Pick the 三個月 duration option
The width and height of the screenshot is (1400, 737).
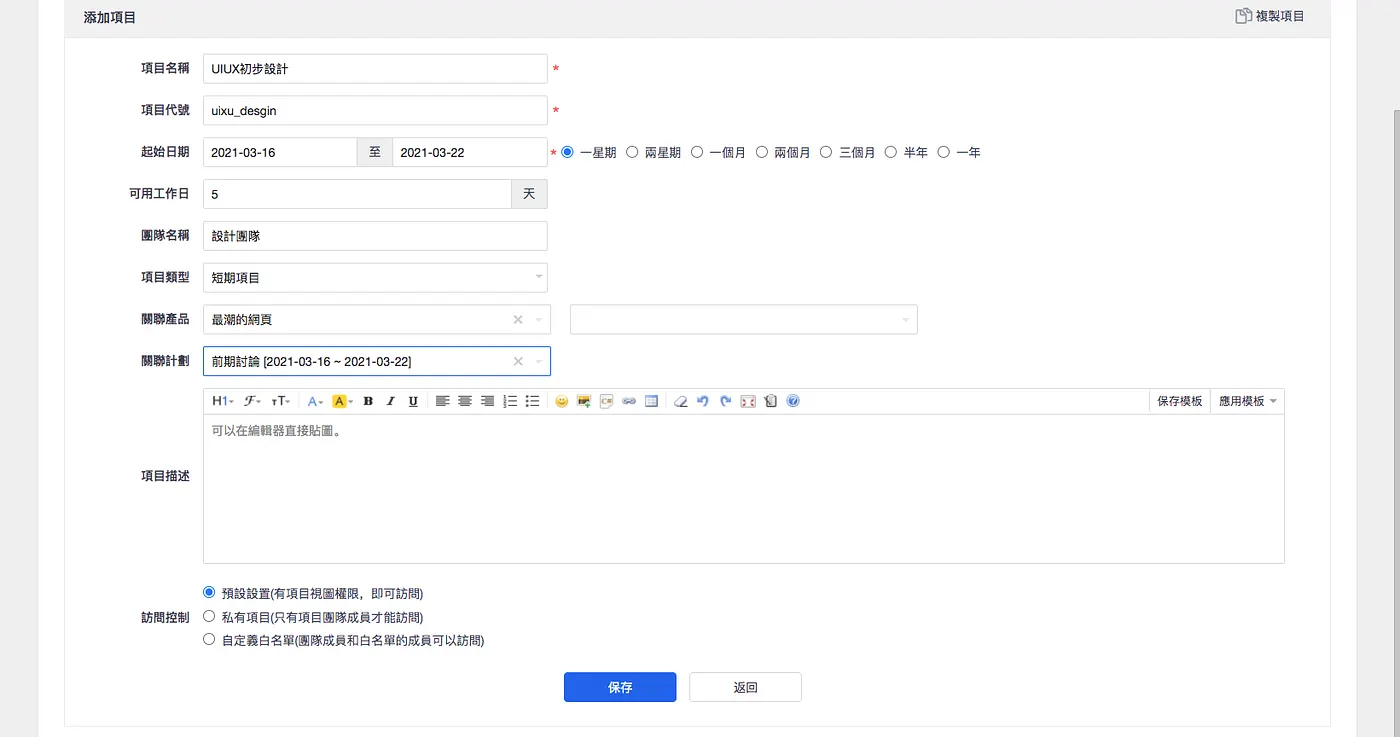tap(826, 152)
